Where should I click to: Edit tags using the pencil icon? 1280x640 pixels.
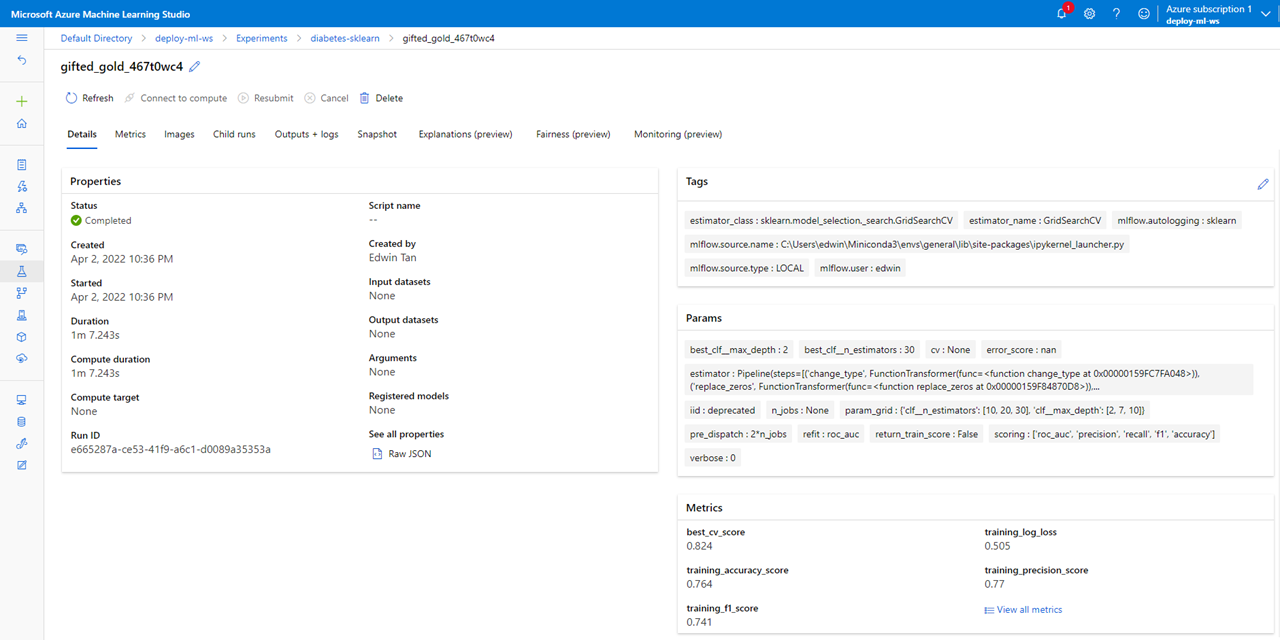click(1263, 184)
